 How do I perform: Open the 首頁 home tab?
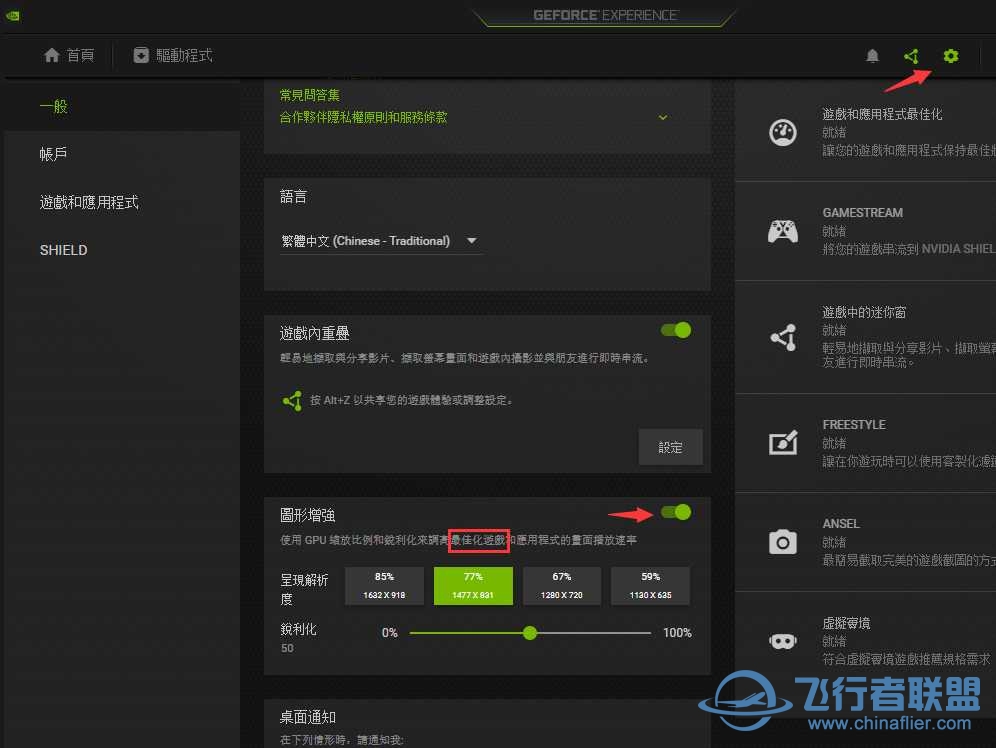69,55
